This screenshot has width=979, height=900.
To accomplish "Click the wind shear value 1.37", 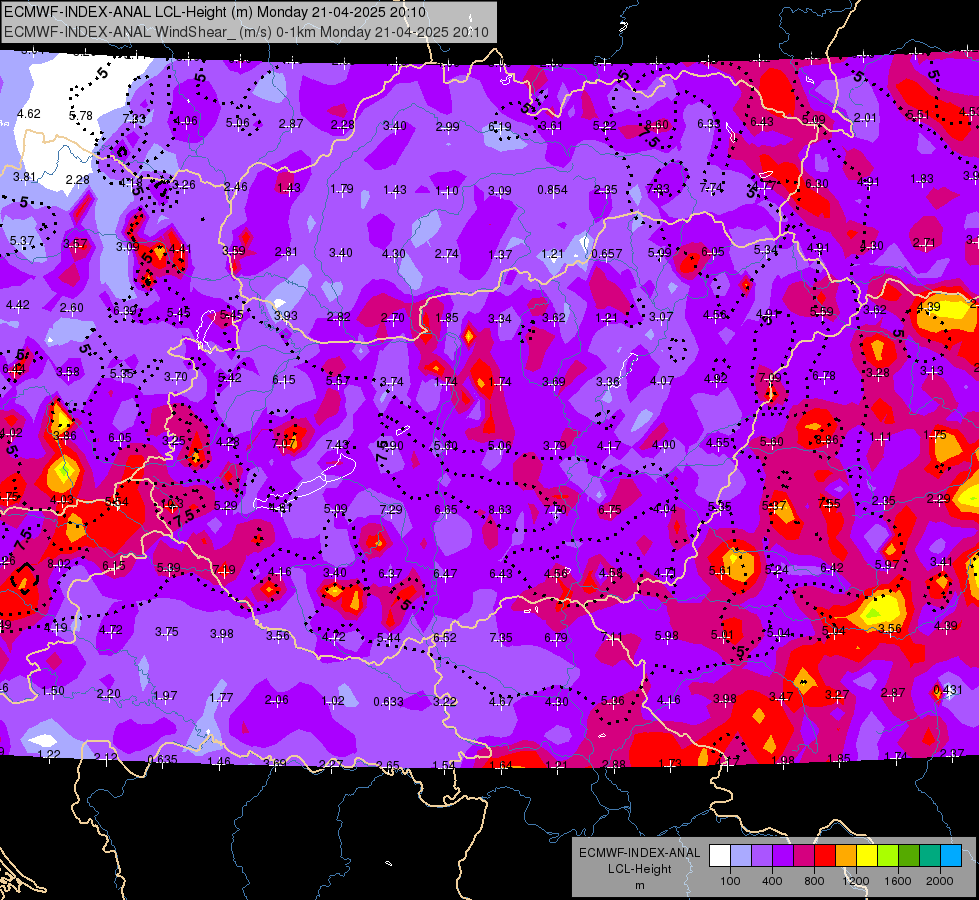I will (x=500, y=254).
